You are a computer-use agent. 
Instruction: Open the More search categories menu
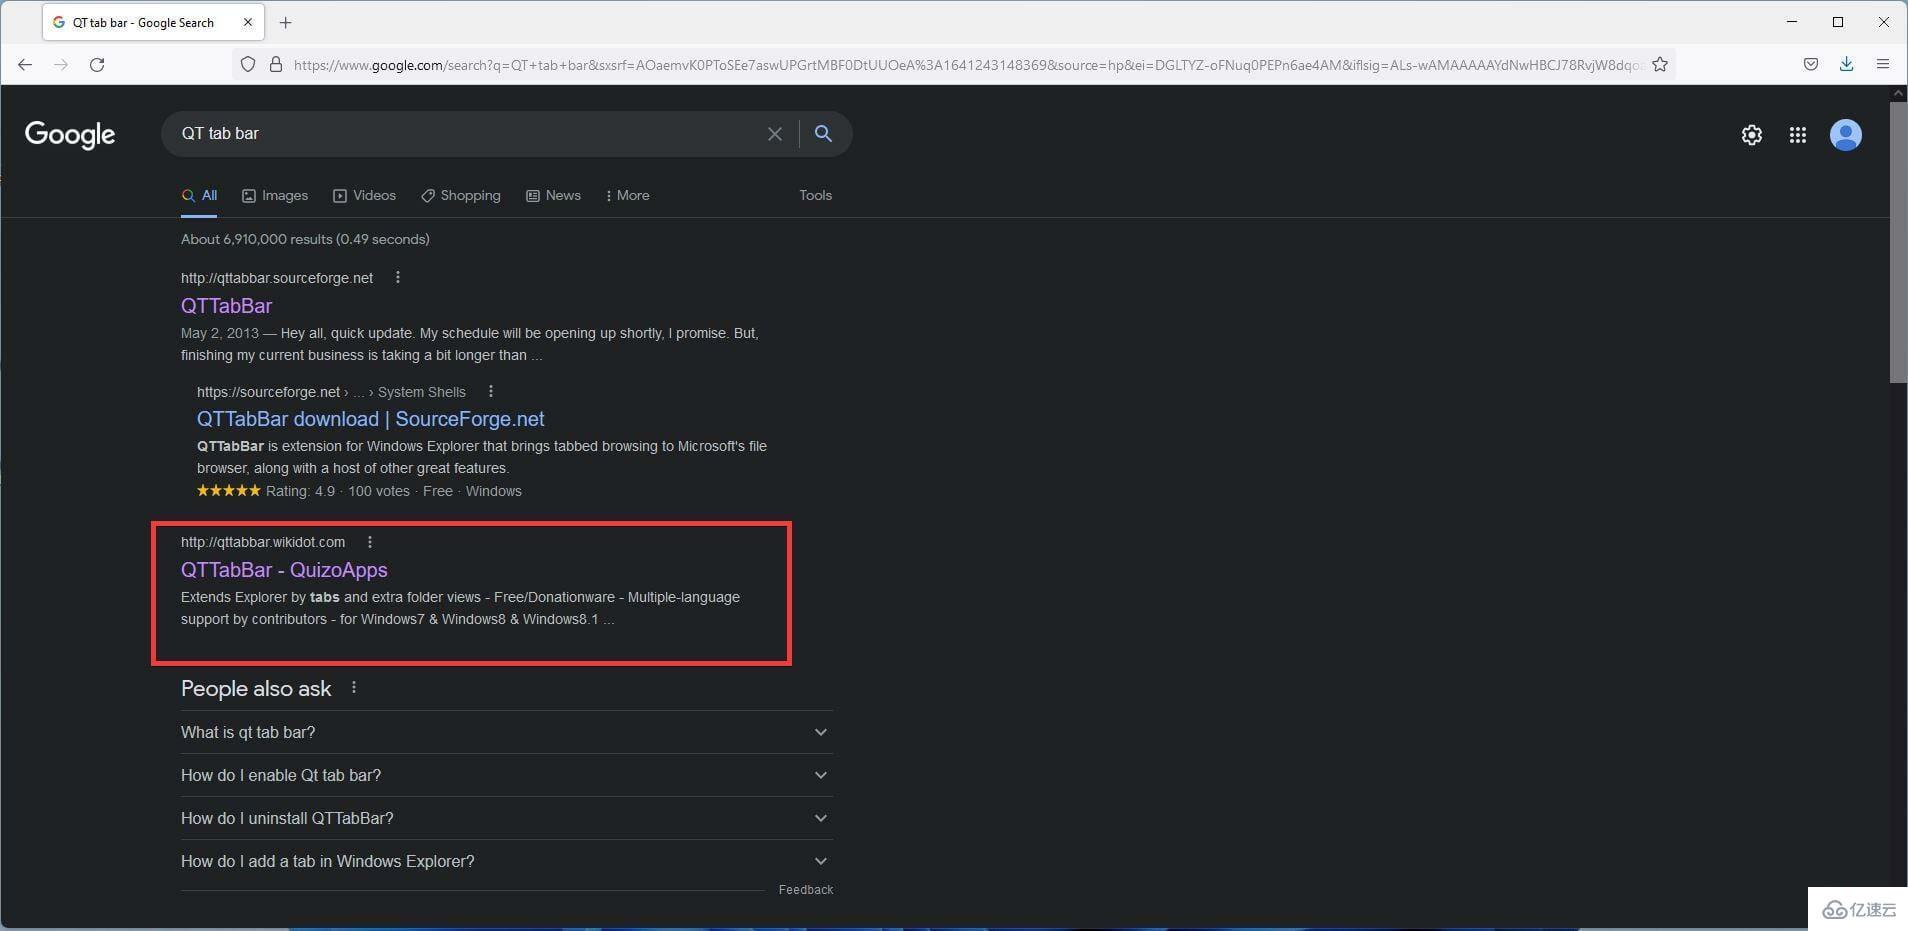click(628, 195)
